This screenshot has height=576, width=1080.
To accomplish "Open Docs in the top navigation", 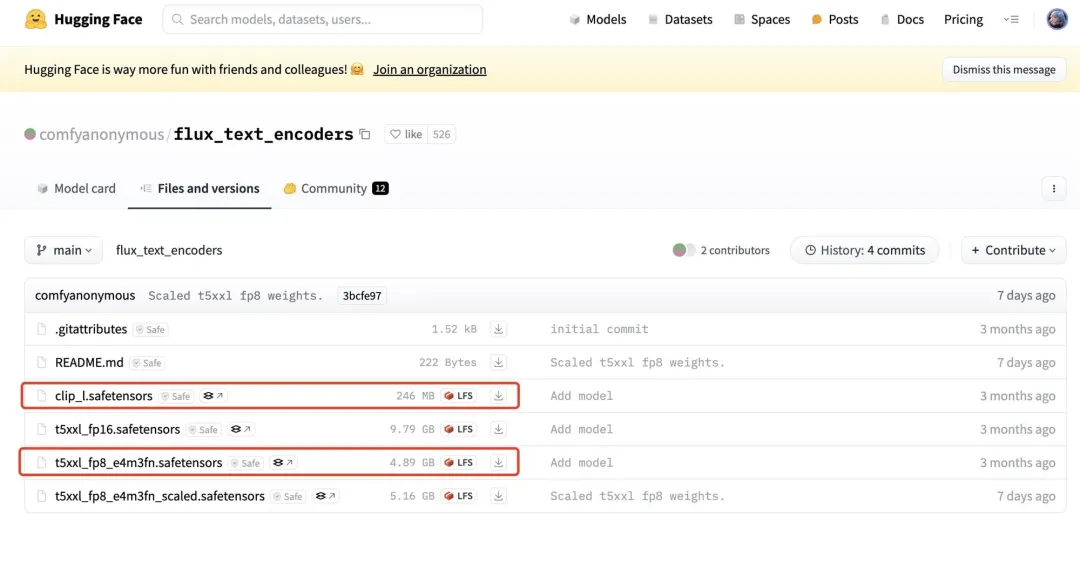I will [902, 19].
